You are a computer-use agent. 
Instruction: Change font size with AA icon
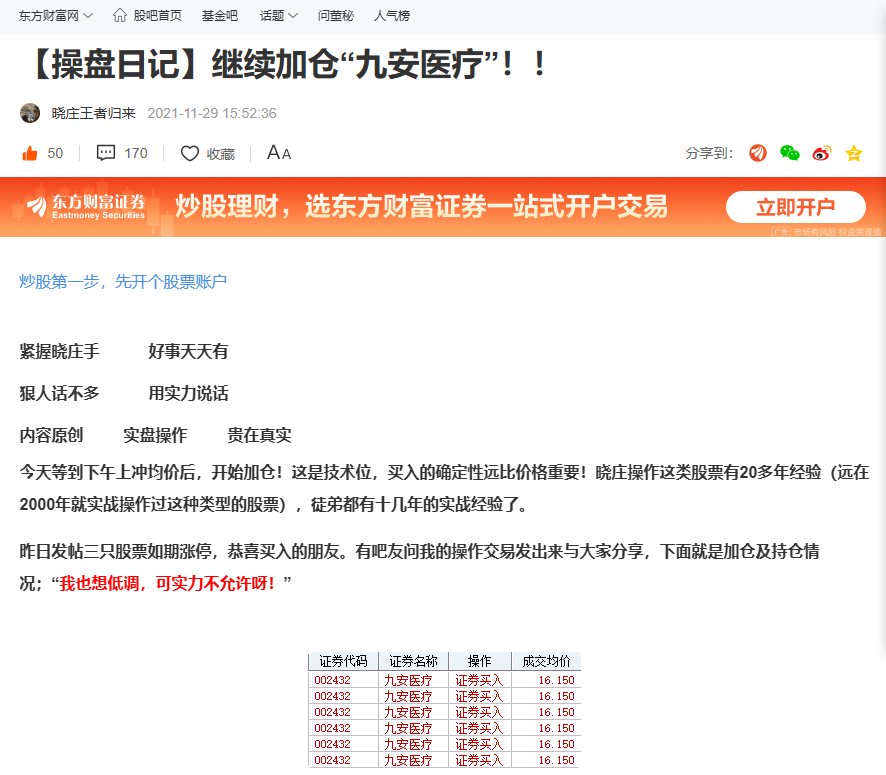(279, 153)
